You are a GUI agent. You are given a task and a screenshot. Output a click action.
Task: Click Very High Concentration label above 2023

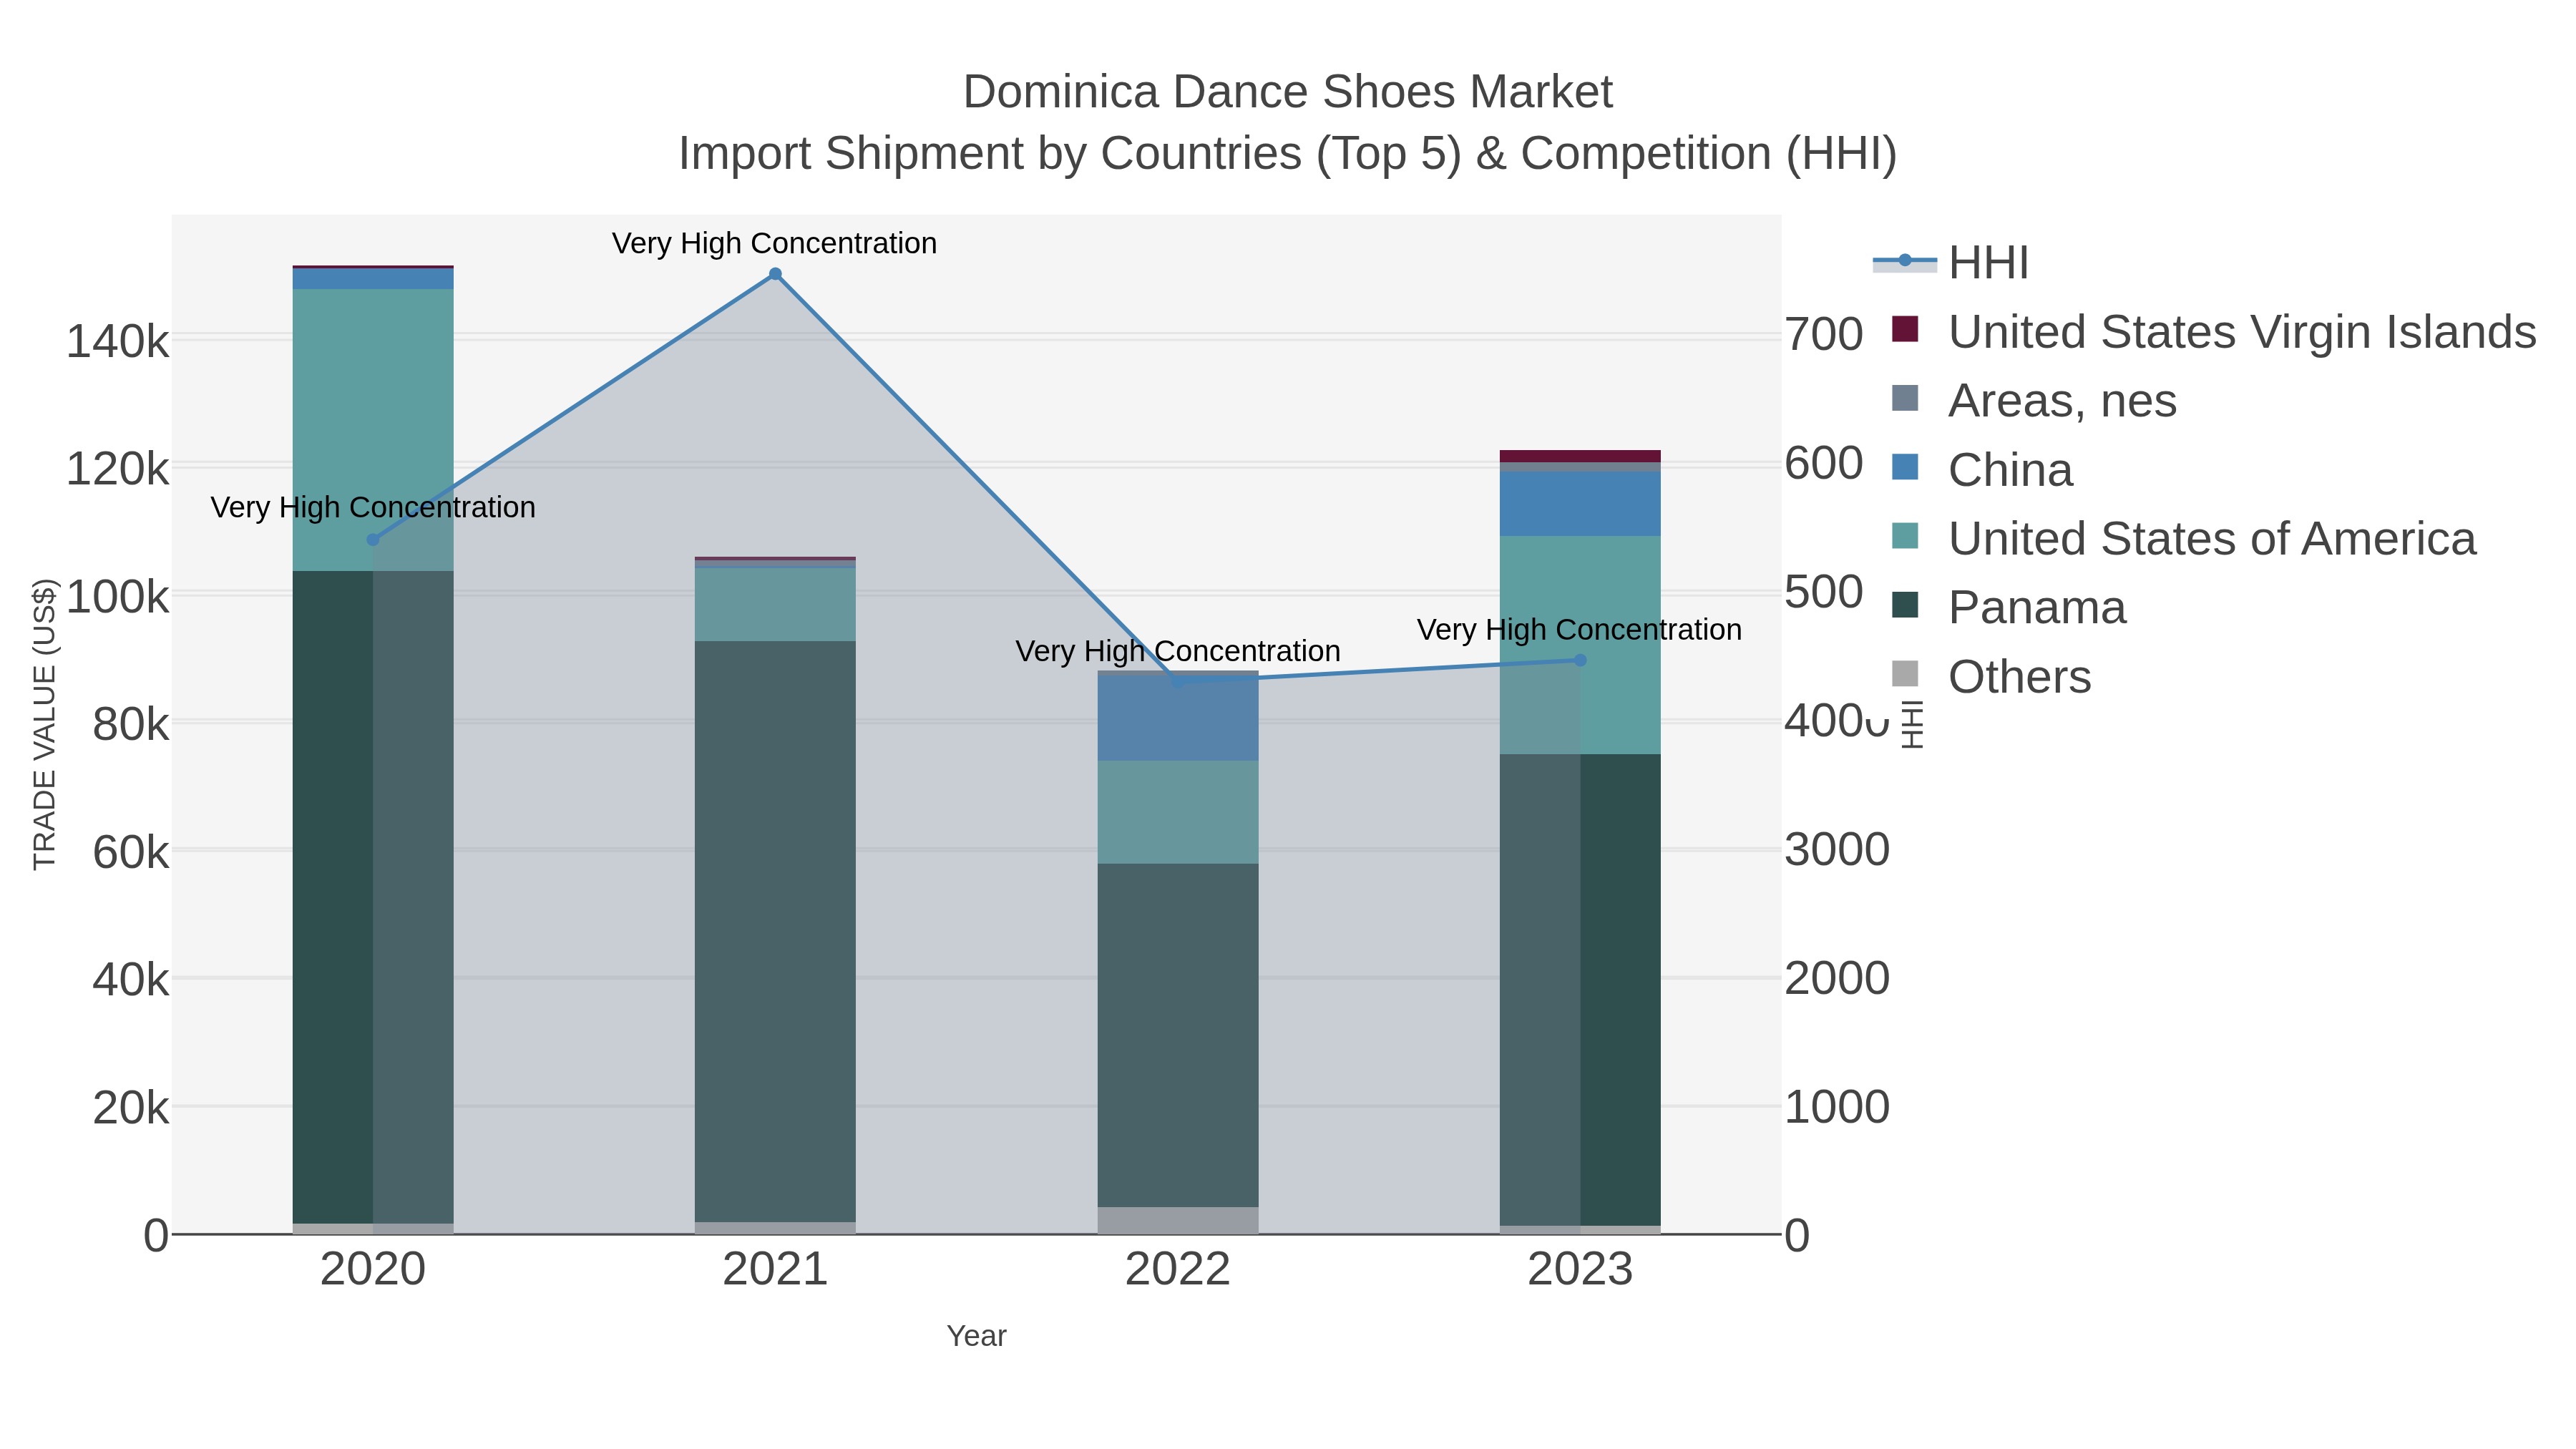(x=1580, y=630)
